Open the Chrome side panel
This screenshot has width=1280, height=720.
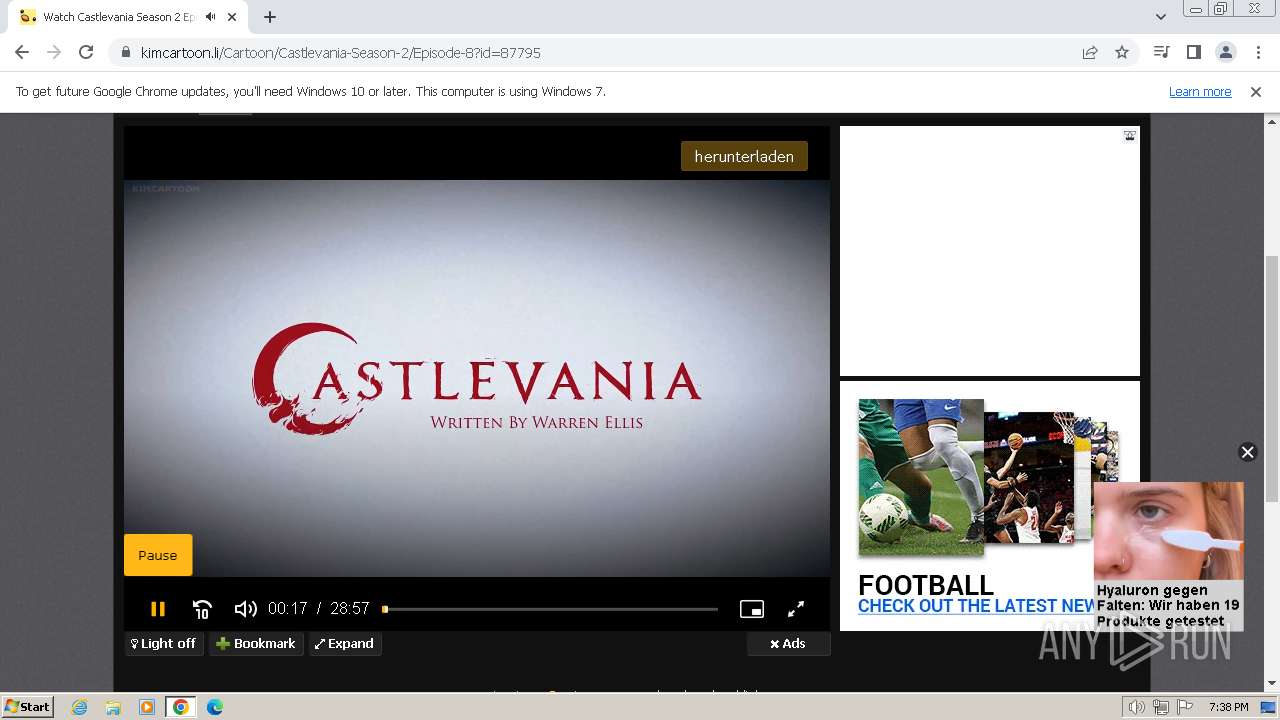1193,53
